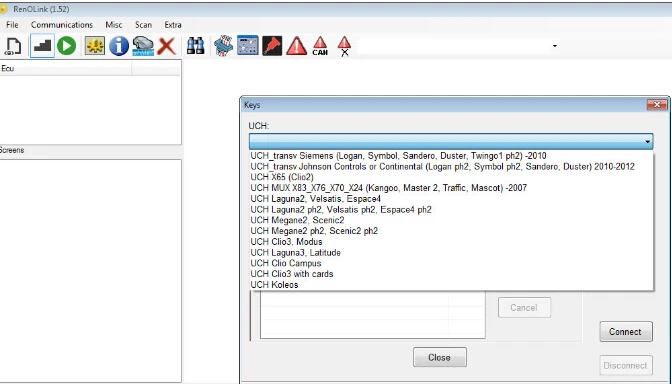Click the Disconnect button
Screen dimensions: 672x386
point(626,365)
